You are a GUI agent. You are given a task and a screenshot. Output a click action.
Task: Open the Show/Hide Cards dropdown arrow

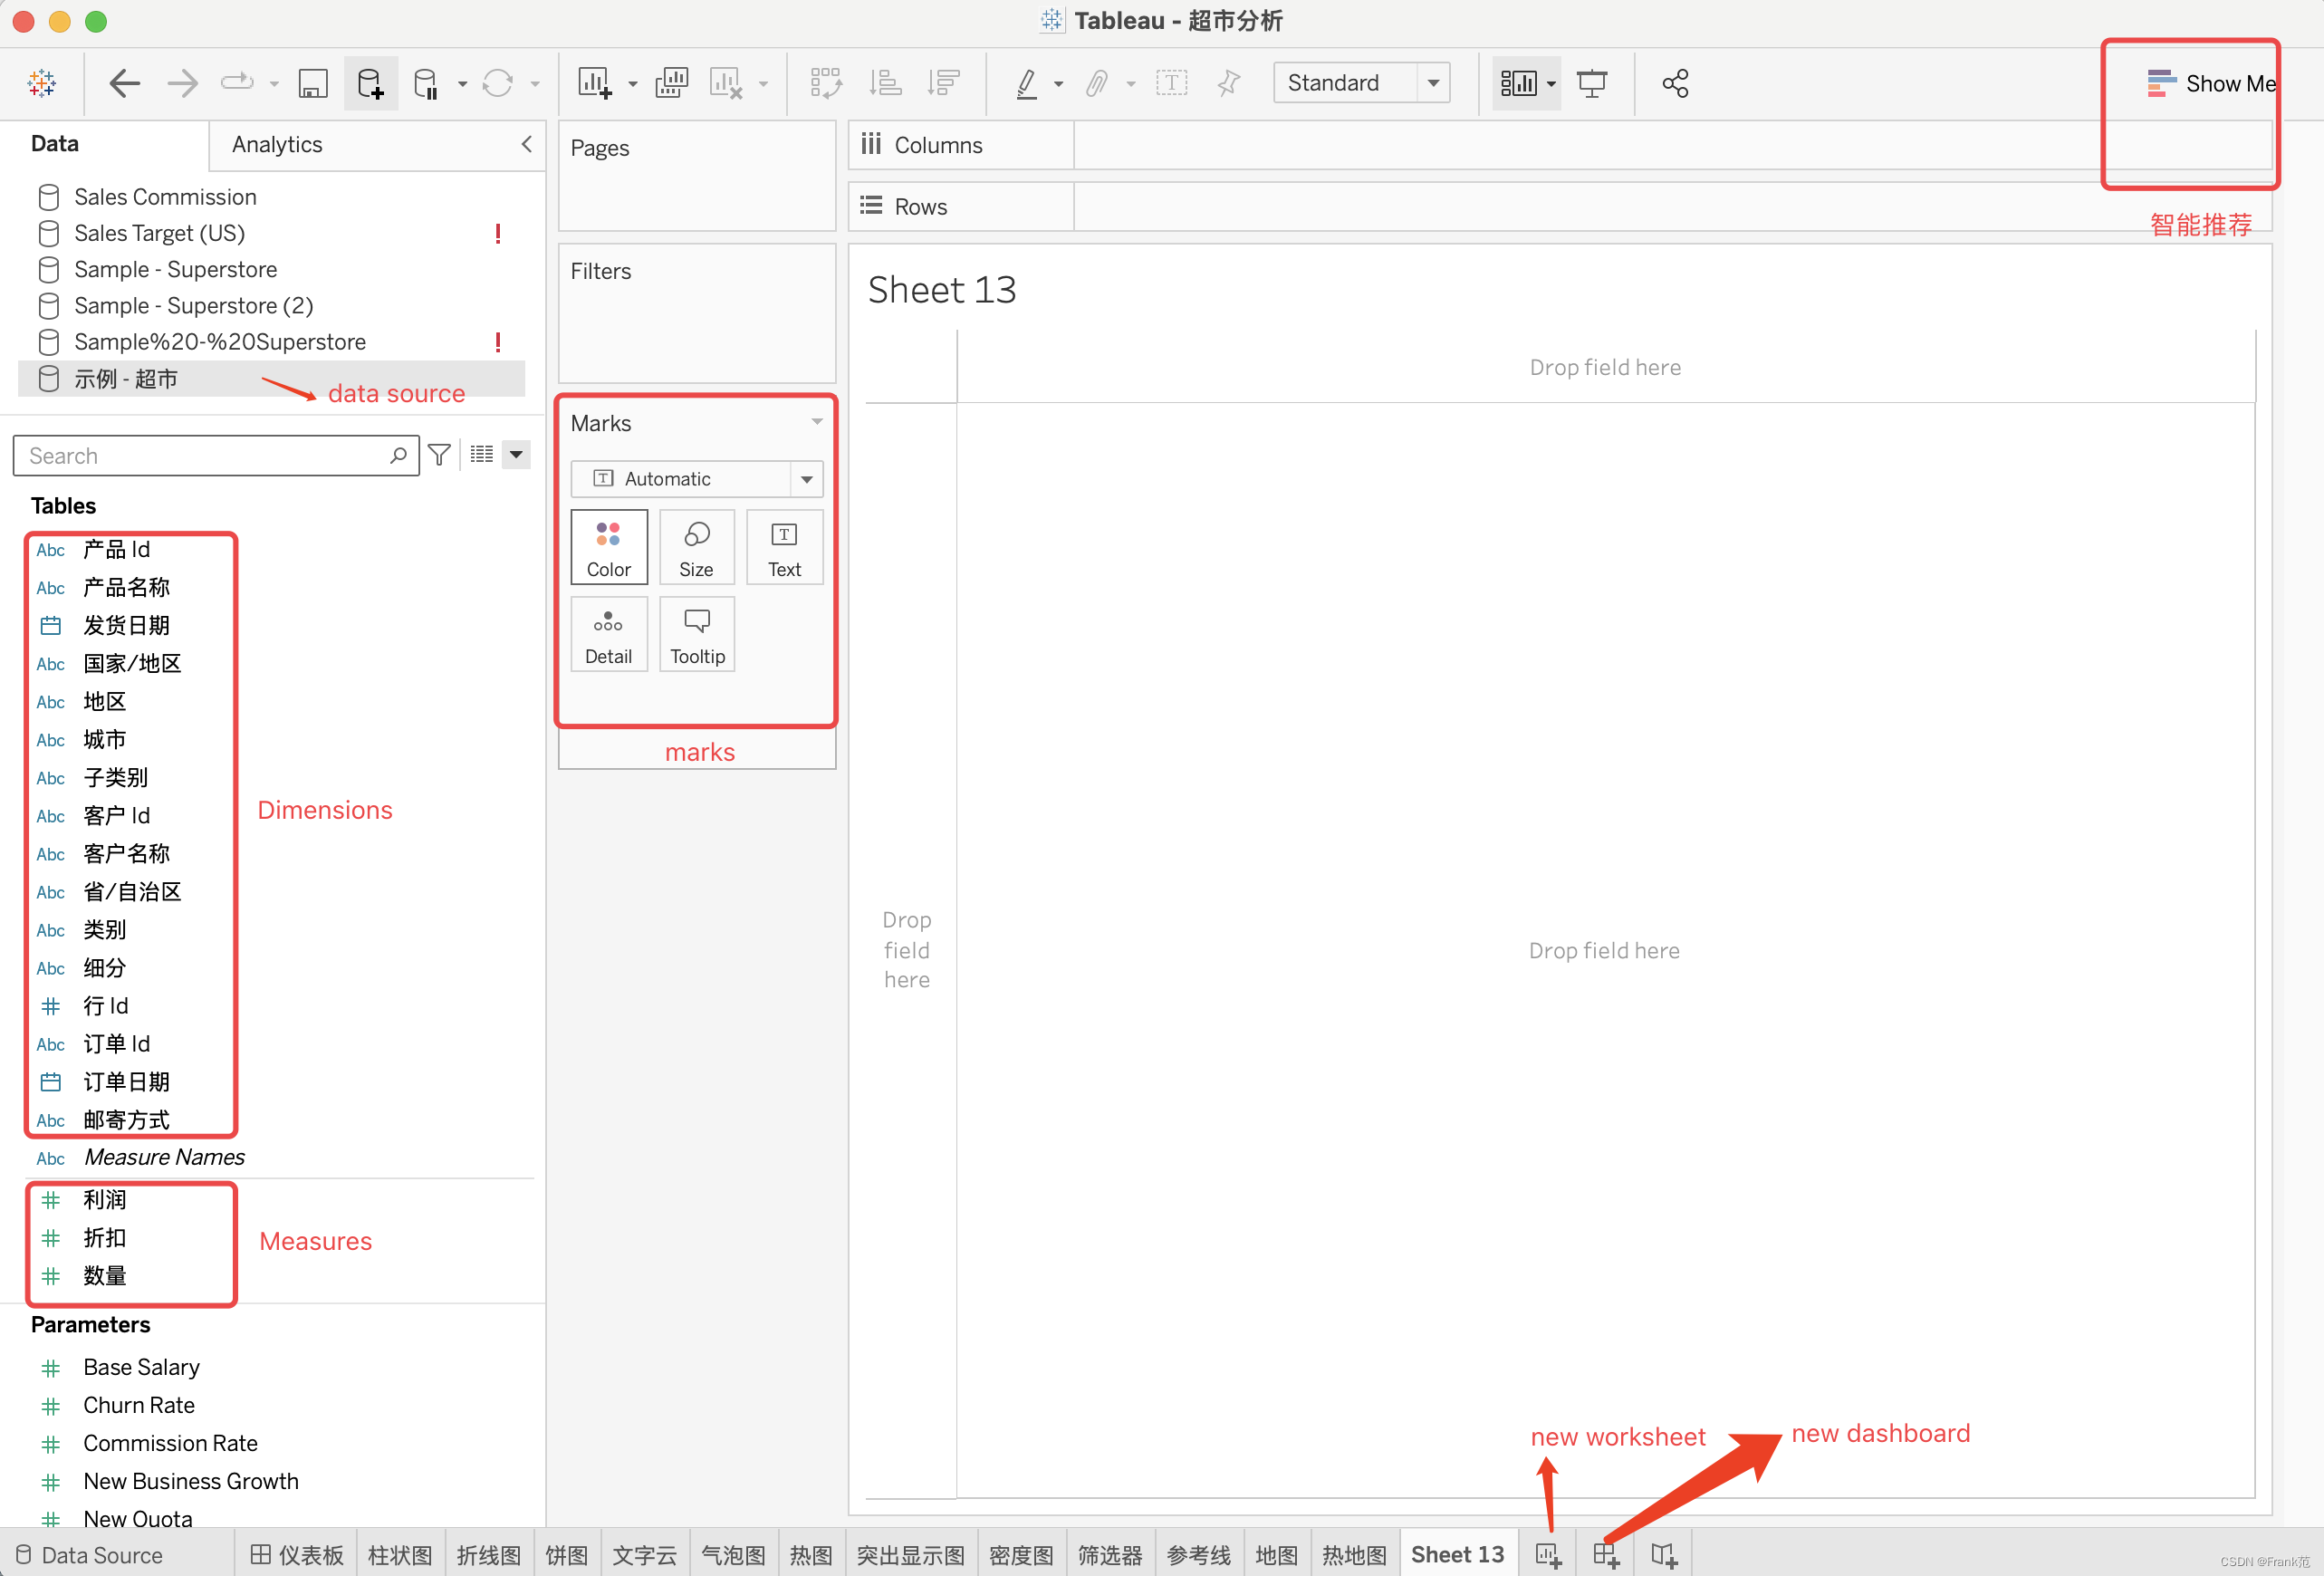pyautogui.click(x=1551, y=85)
